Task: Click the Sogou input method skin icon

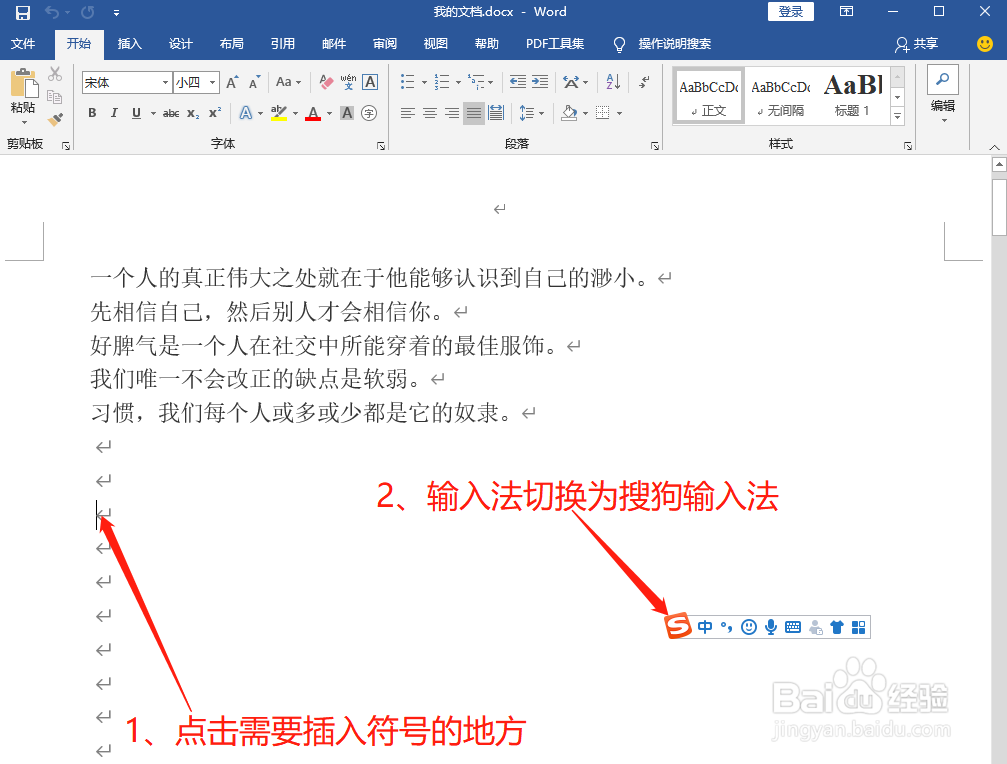Action: 836,626
